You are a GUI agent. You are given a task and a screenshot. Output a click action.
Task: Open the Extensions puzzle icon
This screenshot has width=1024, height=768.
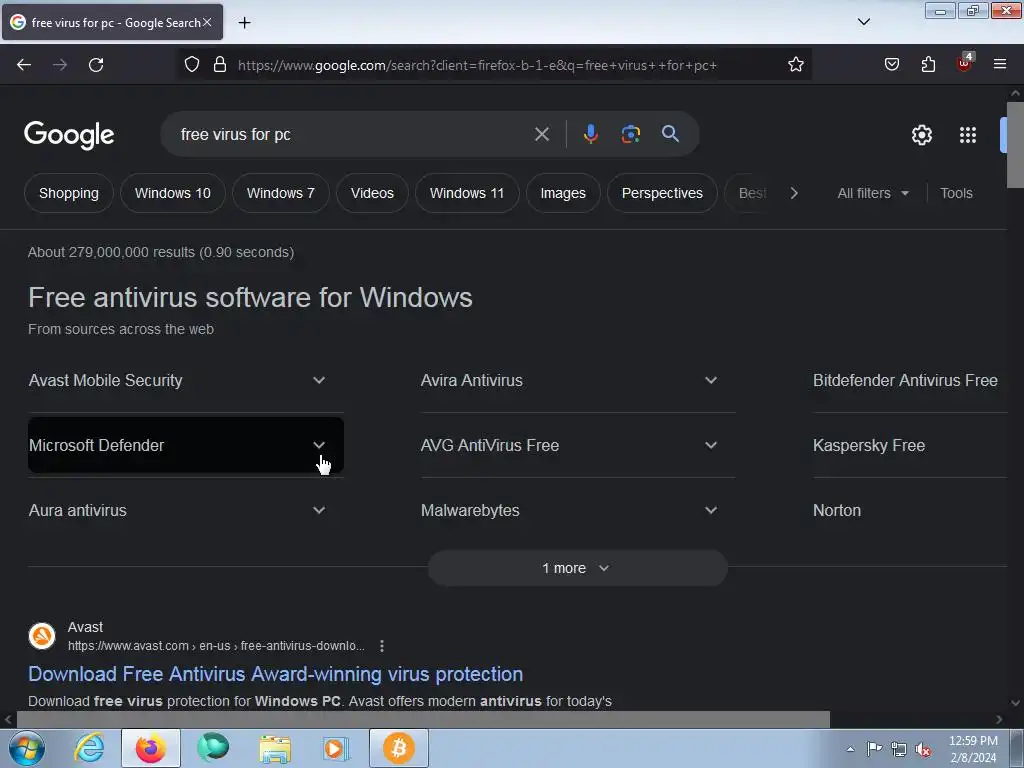coord(928,64)
